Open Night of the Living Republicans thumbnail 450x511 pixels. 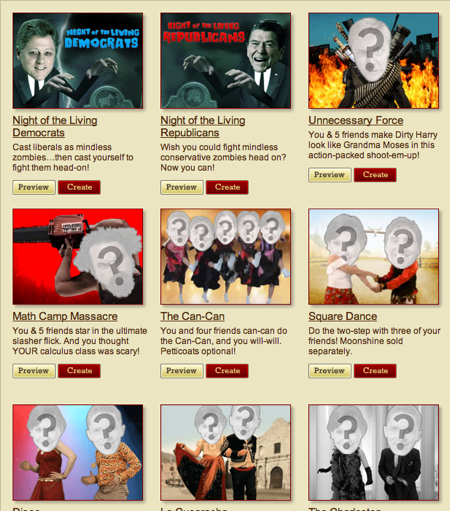point(226,61)
